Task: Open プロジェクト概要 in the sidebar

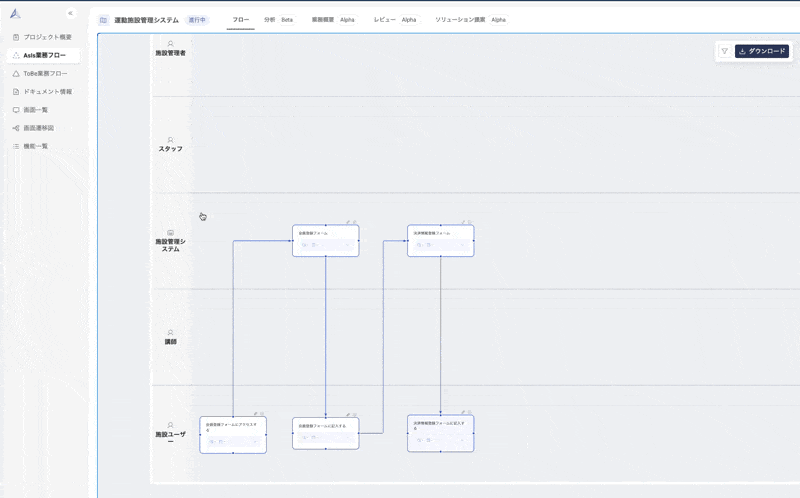Action: [x=43, y=37]
